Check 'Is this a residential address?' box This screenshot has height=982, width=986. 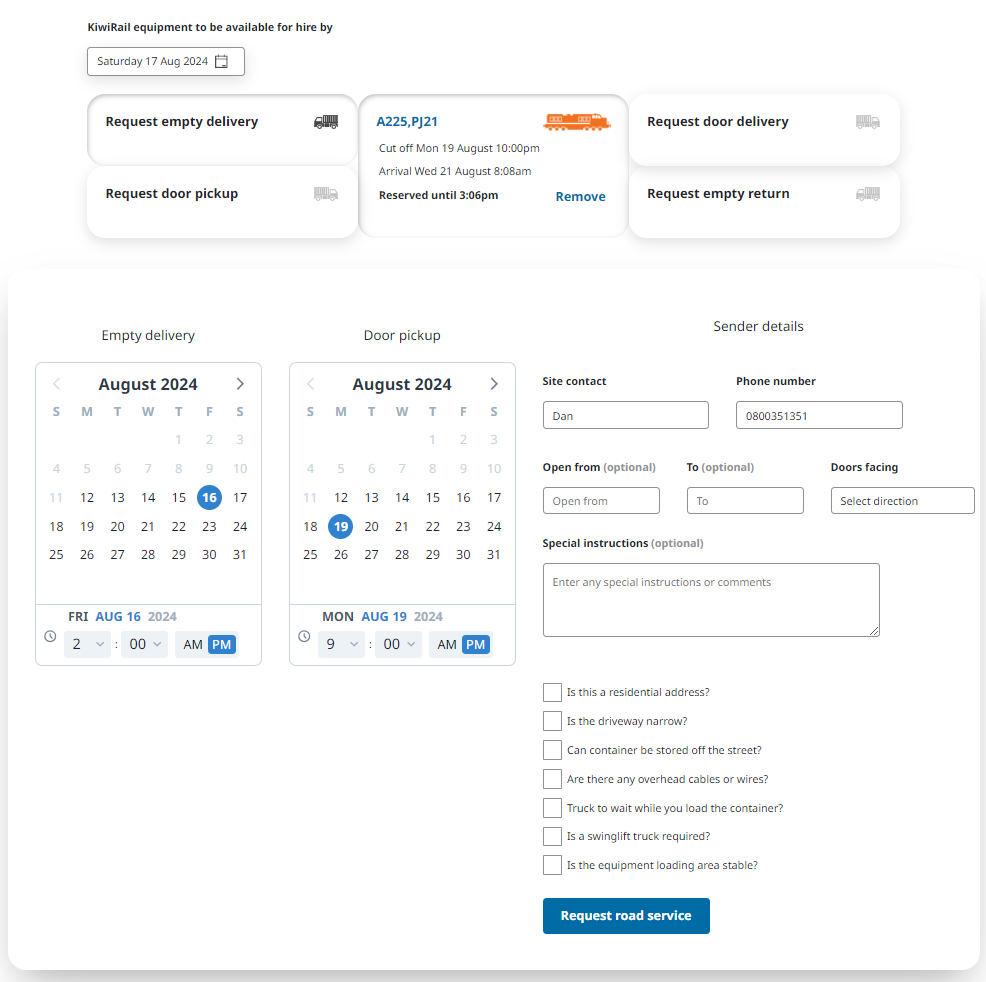pyautogui.click(x=552, y=692)
